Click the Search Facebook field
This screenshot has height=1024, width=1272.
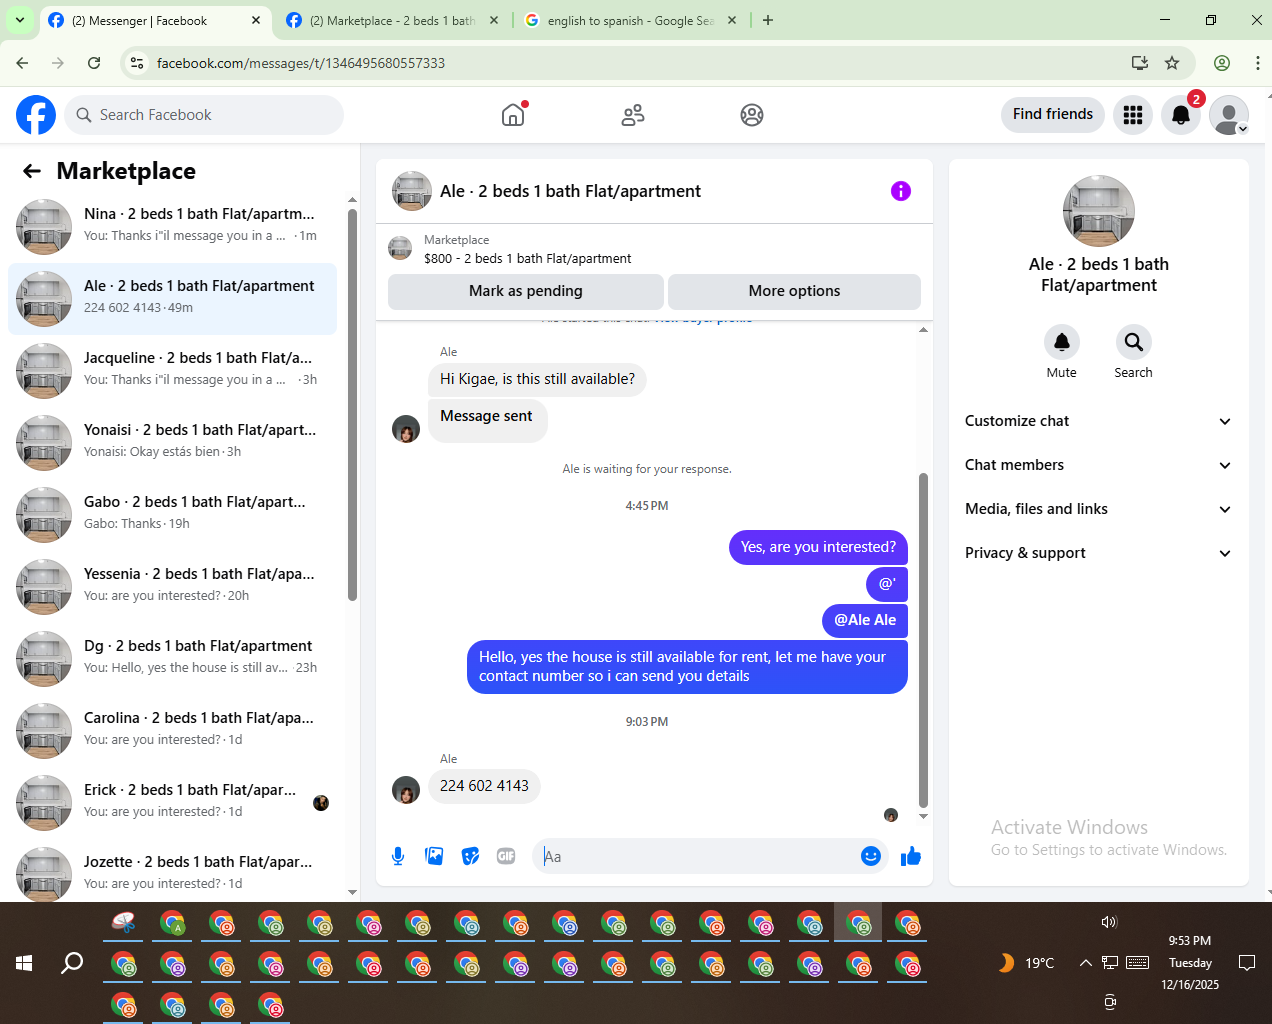204,115
